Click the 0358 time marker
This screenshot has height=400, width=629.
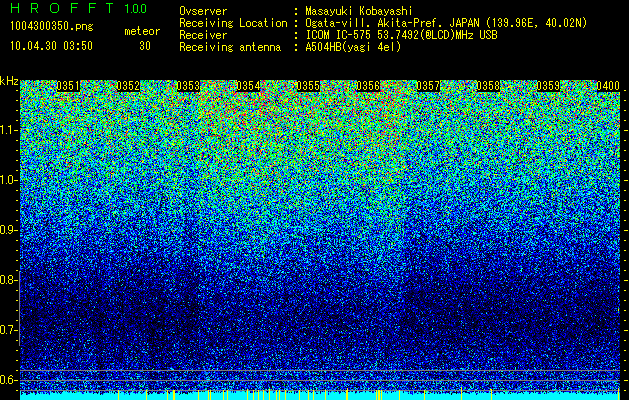click(x=488, y=86)
